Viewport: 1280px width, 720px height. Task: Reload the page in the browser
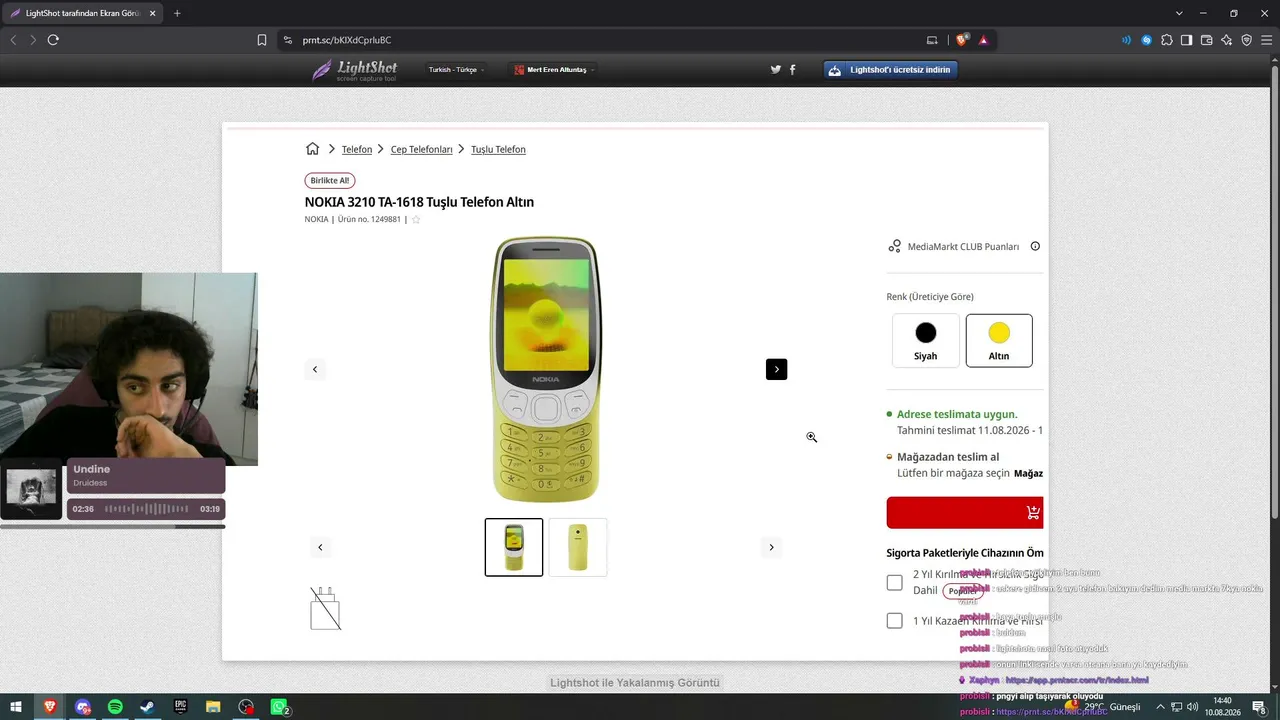pos(53,40)
